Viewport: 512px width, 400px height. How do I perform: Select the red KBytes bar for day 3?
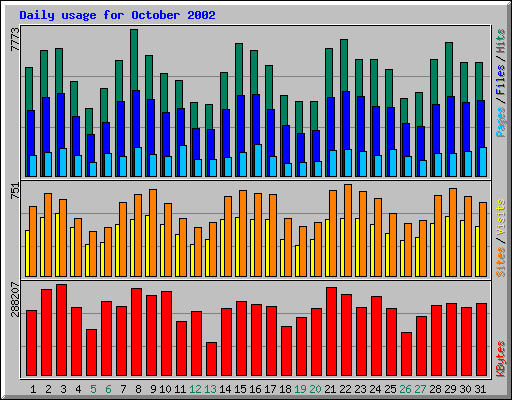[x=62, y=330]
